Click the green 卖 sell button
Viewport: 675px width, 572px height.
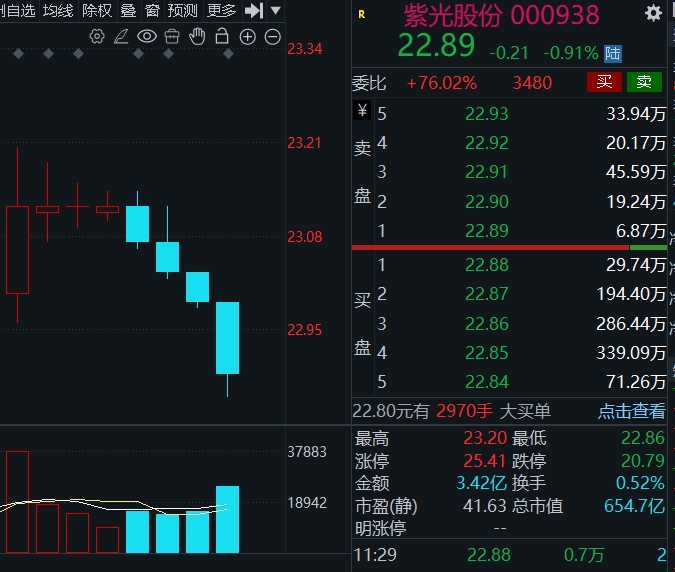[644, 82]
